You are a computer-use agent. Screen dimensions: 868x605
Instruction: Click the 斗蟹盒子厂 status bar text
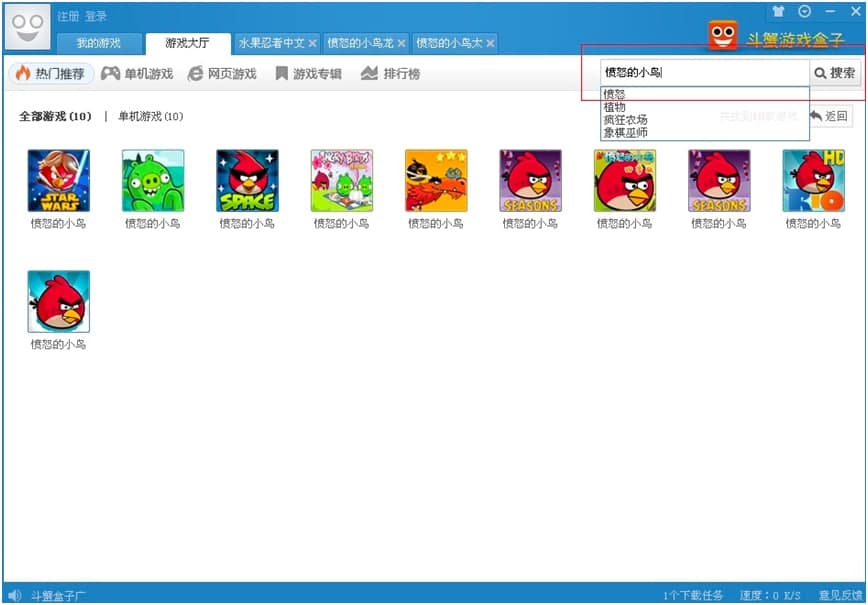point(58,596)
